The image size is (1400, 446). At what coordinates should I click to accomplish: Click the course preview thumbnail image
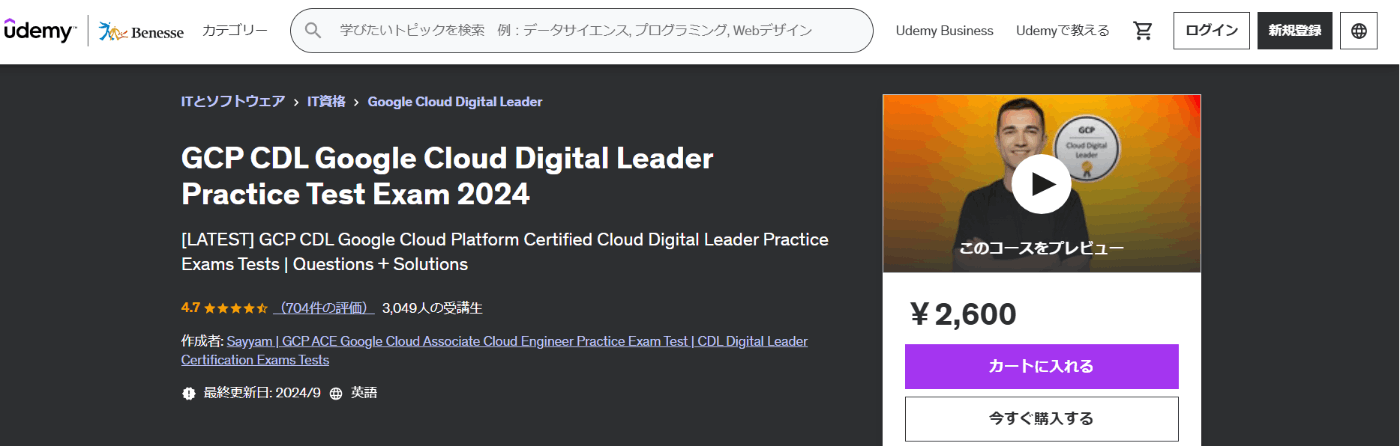[x=1041, y=184]
